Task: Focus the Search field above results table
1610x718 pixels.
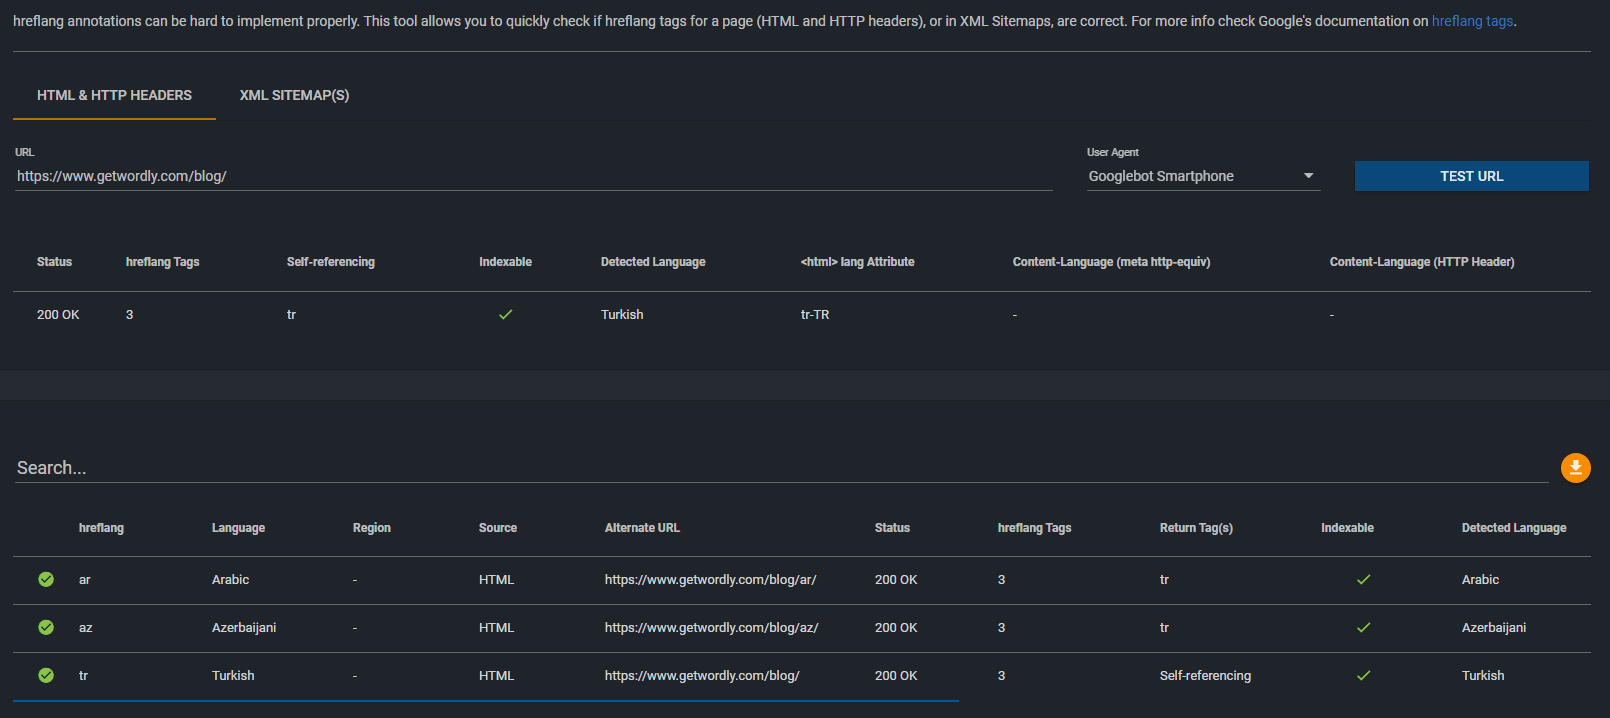Action: click(x=780, y=467)
